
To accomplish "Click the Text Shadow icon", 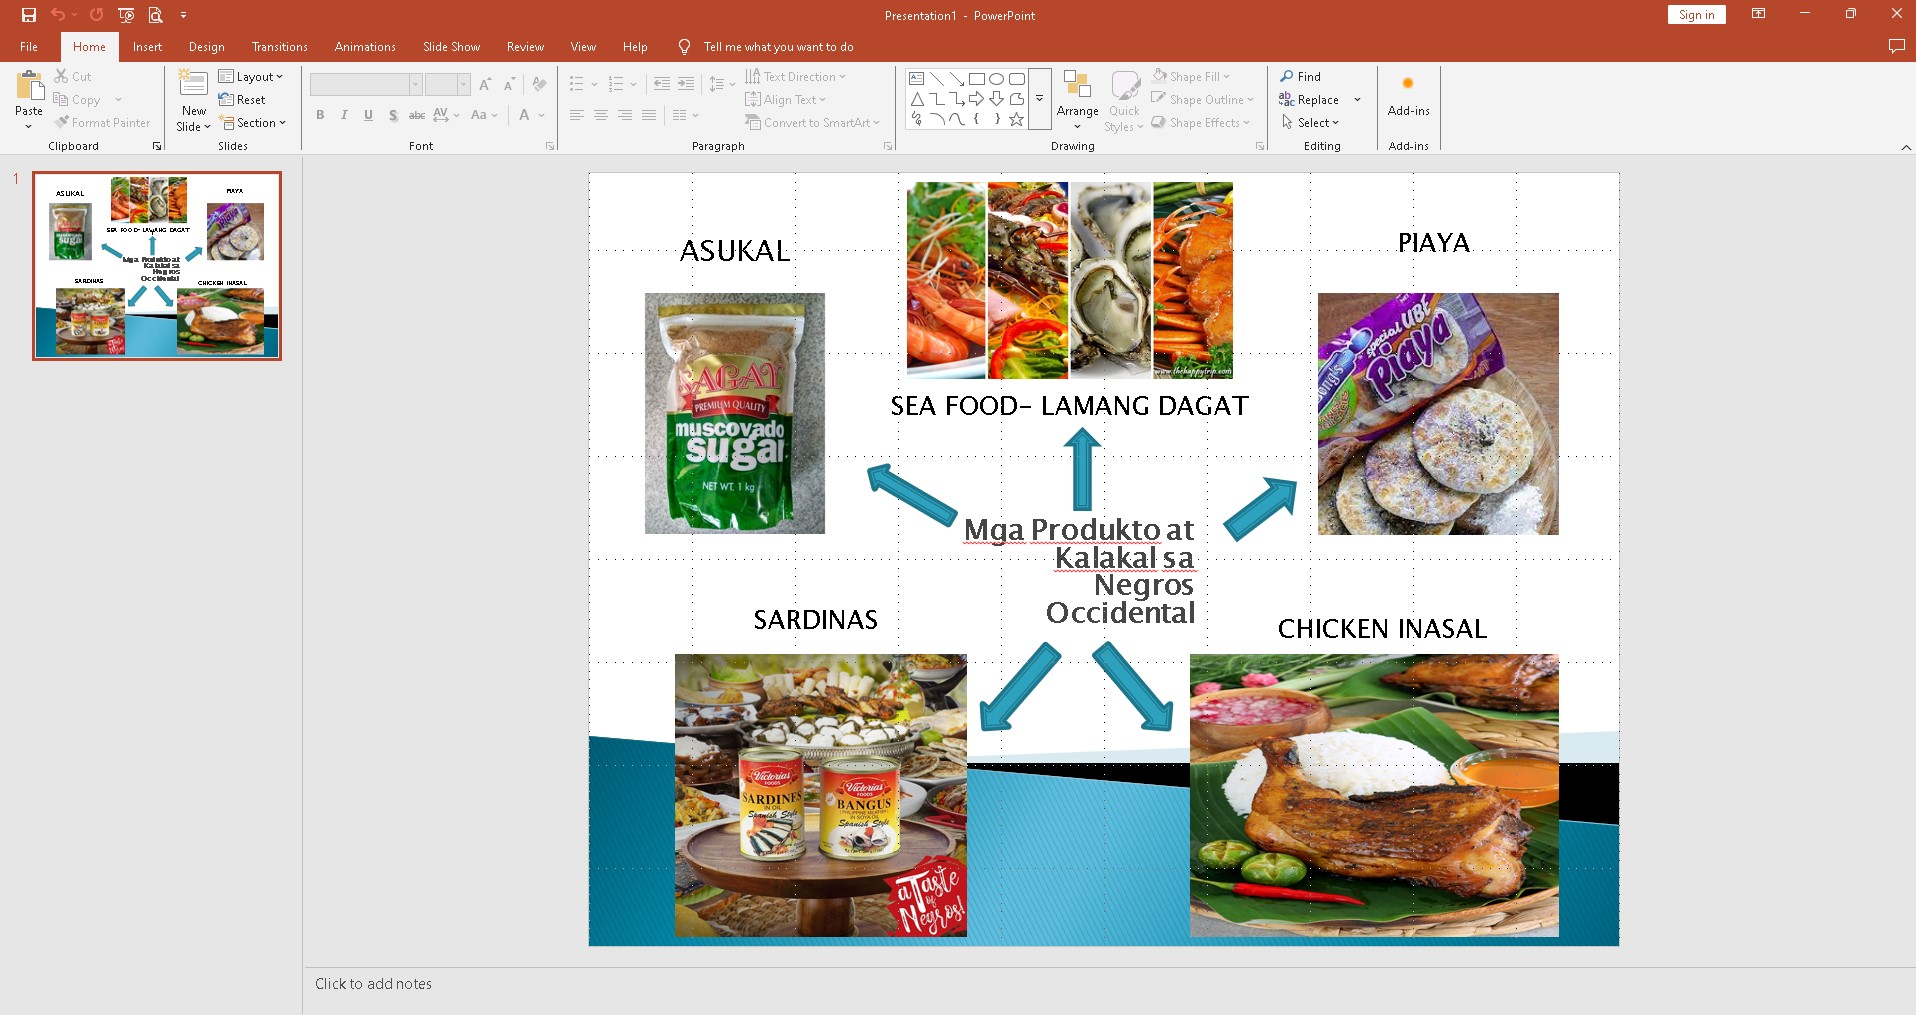I will click(393, 115).
